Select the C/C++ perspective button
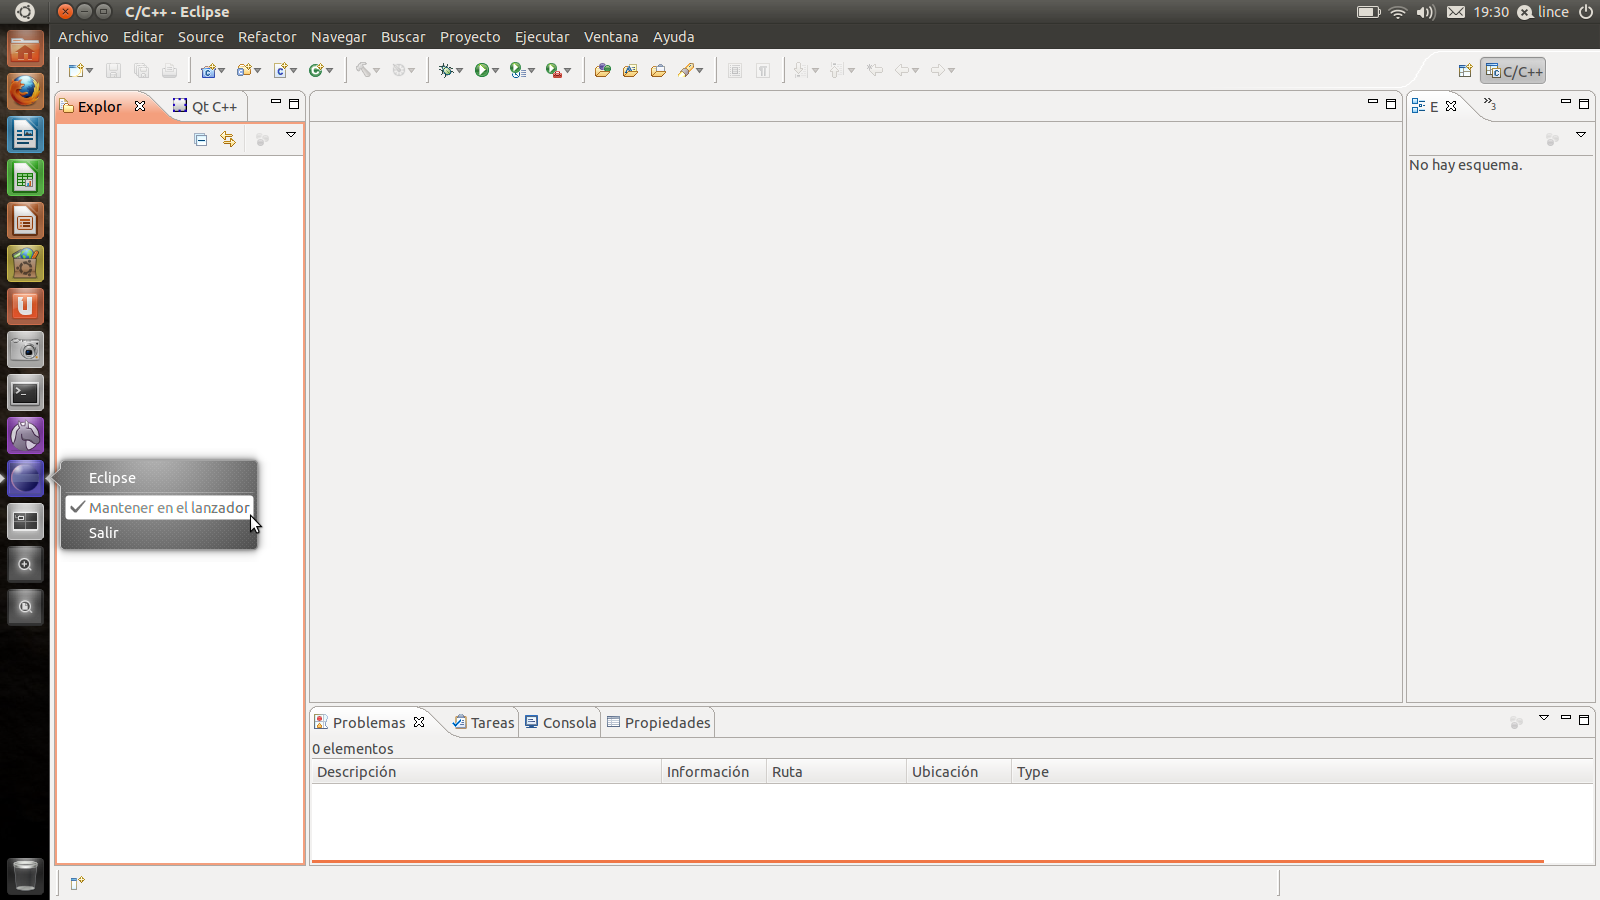This screenshot has height=900, width=1600. tap(1514, 71)
